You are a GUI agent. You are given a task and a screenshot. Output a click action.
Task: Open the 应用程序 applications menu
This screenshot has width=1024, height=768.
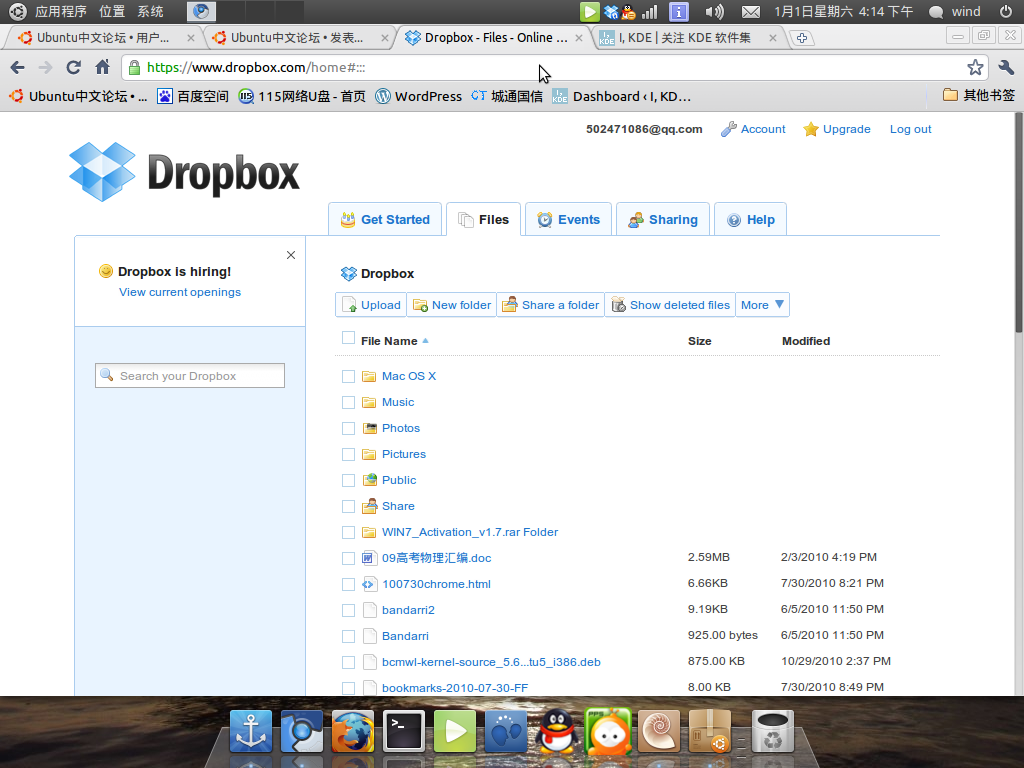pyautogui.click(x=61, y=12)
